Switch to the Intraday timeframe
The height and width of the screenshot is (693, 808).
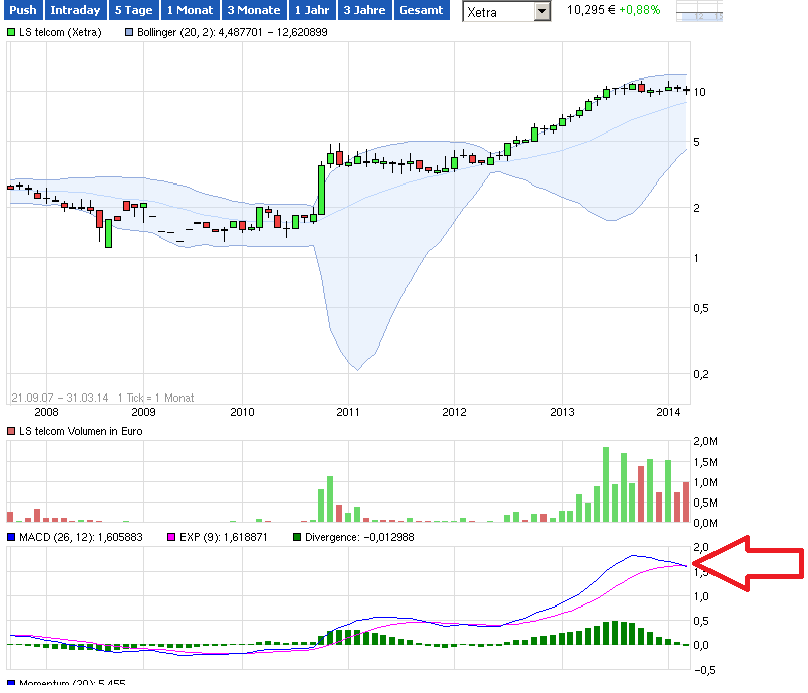(x=75, y=11)
